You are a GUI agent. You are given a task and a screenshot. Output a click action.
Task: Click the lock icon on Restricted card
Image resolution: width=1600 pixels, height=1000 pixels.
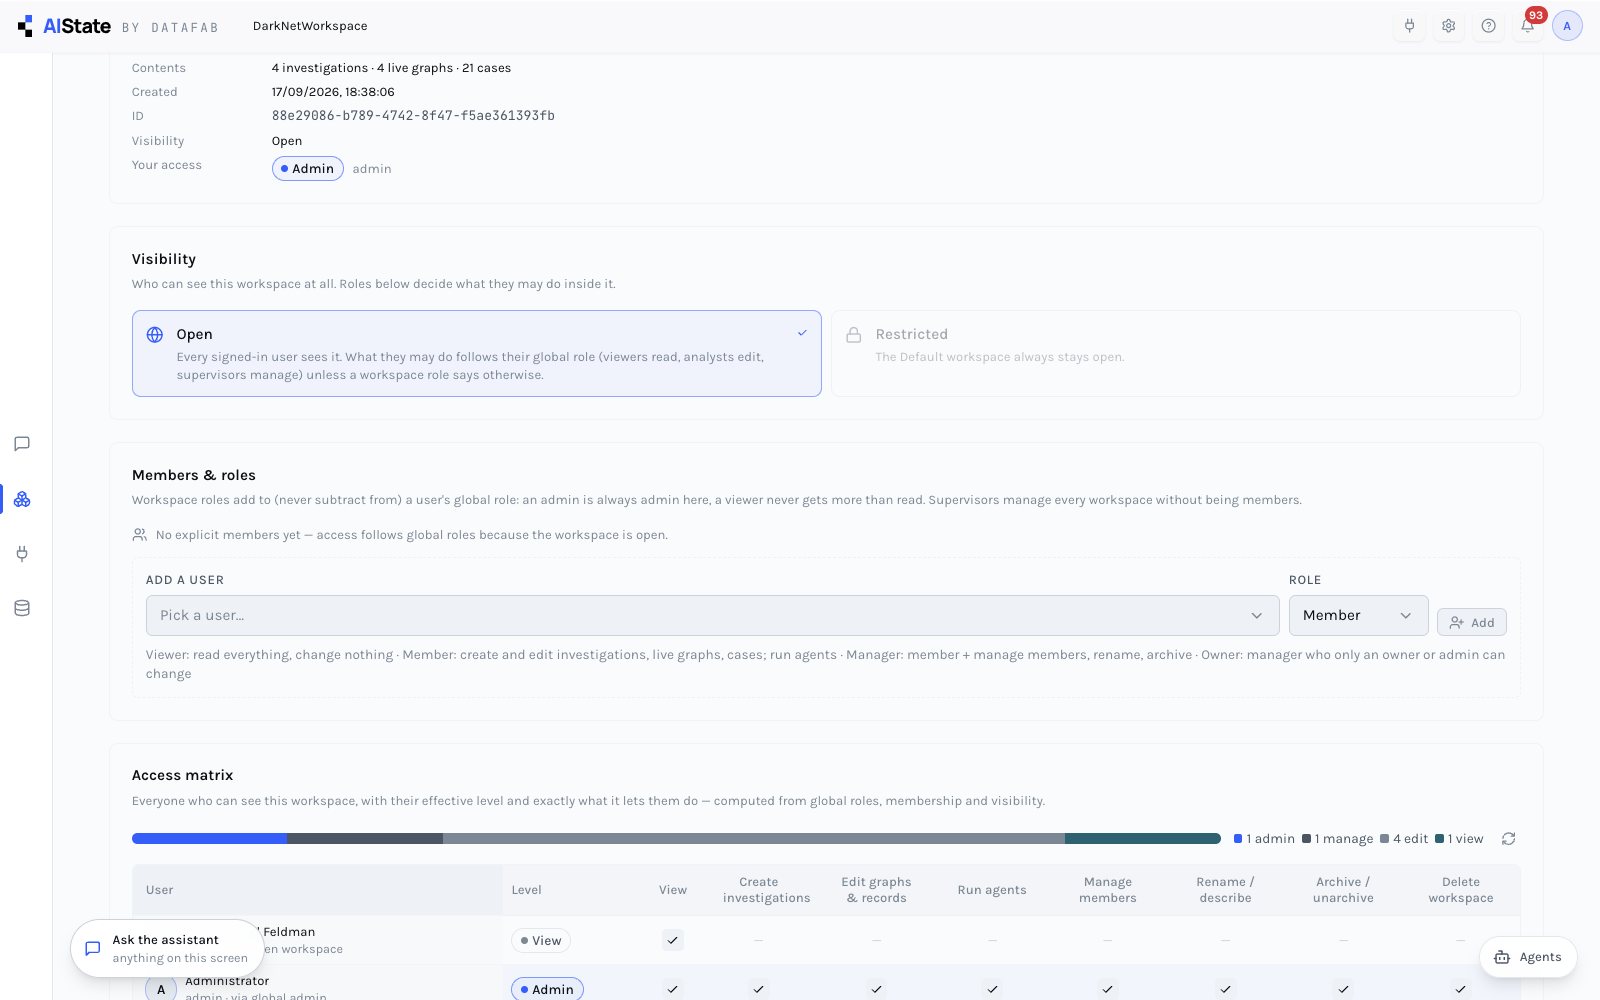tap(854, 335)
